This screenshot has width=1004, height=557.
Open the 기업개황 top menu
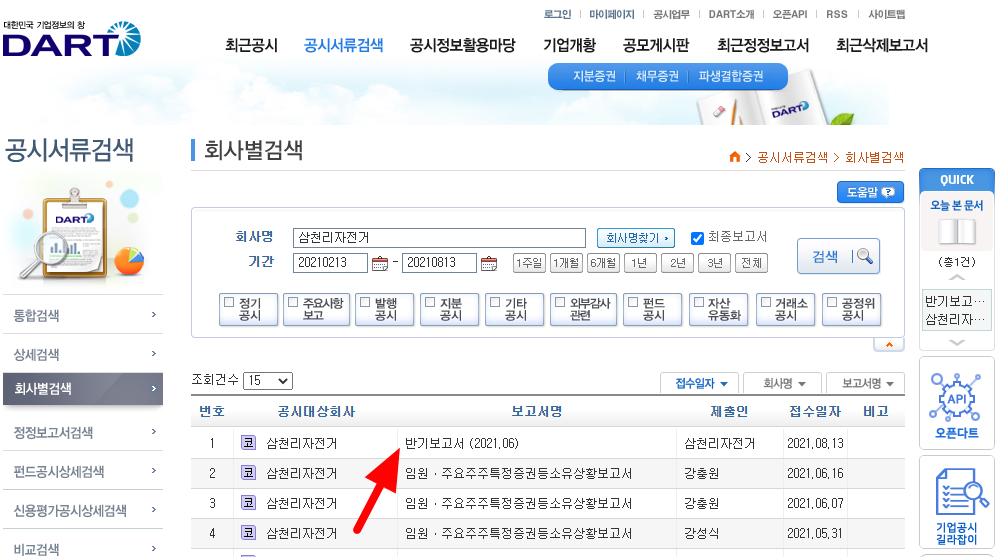[569, 45]
